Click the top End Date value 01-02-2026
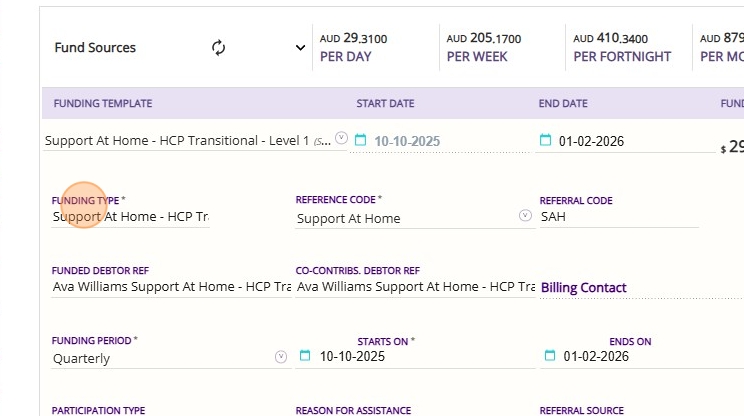Screen dimensions: 744x416 point(591,142)
